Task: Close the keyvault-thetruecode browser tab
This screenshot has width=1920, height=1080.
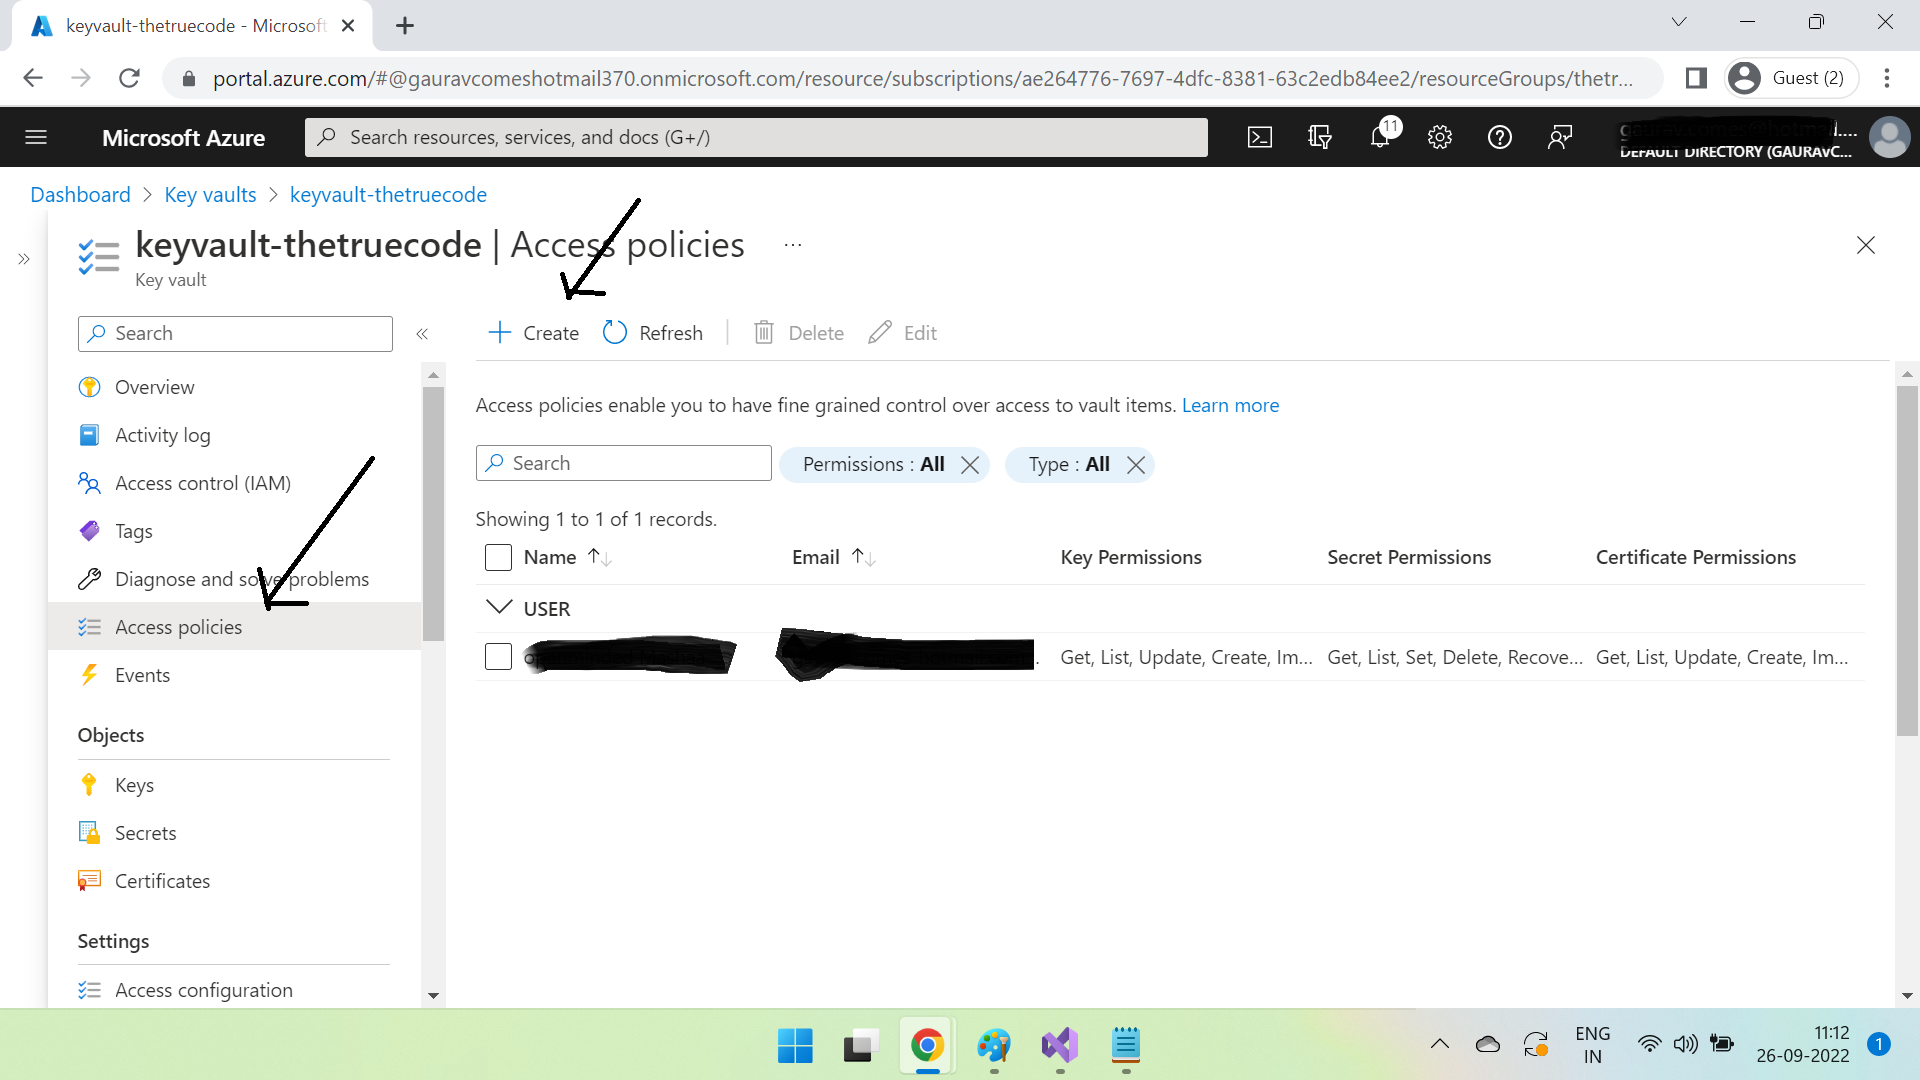Action: coord(348,26)
